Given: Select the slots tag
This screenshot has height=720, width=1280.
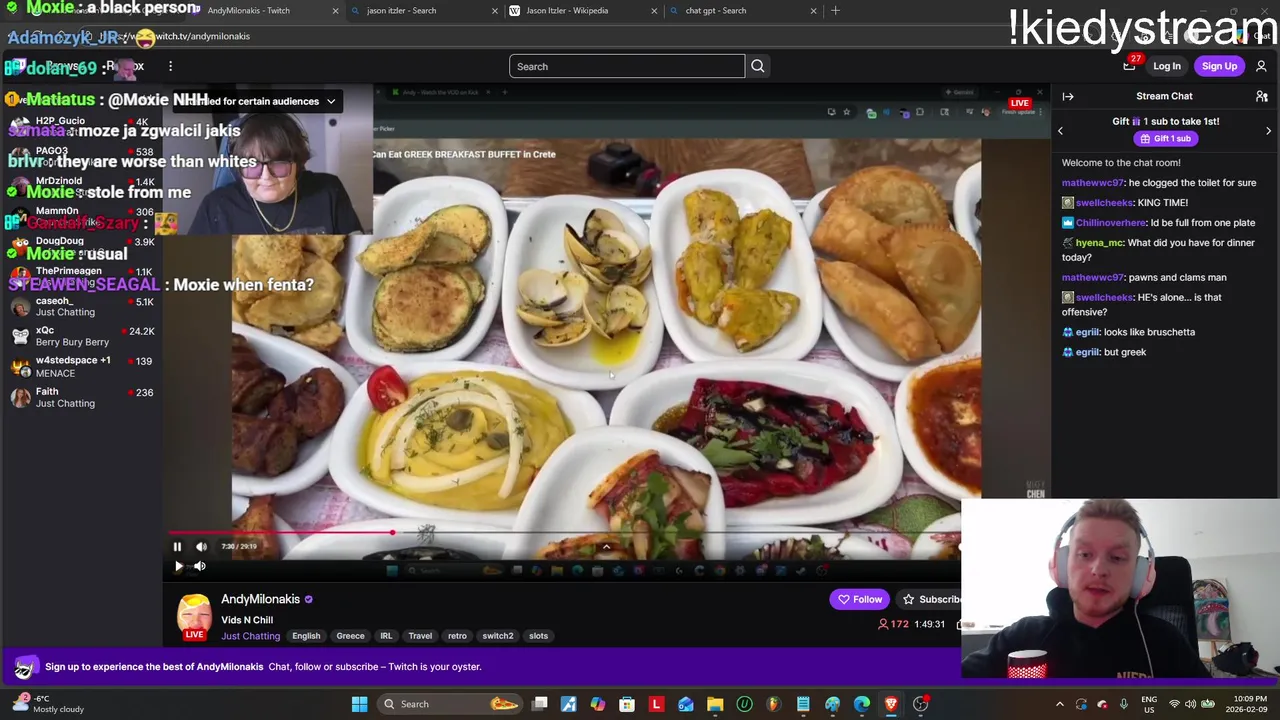Looking at the screenshot, I should click(538, 636).
